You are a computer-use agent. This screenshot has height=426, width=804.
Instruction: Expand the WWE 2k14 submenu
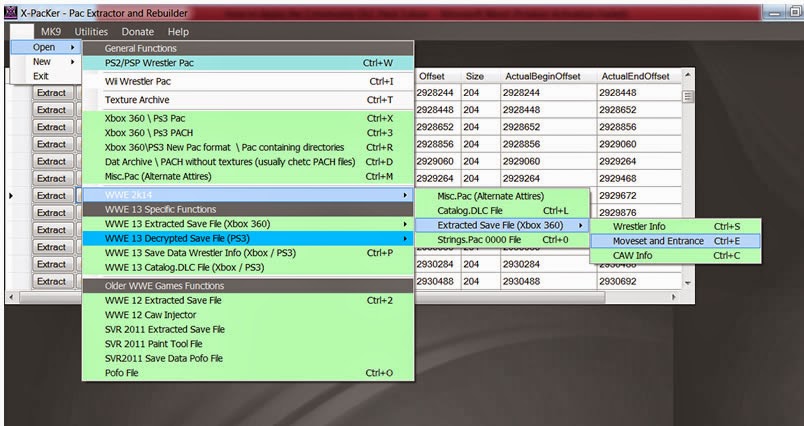248,195
